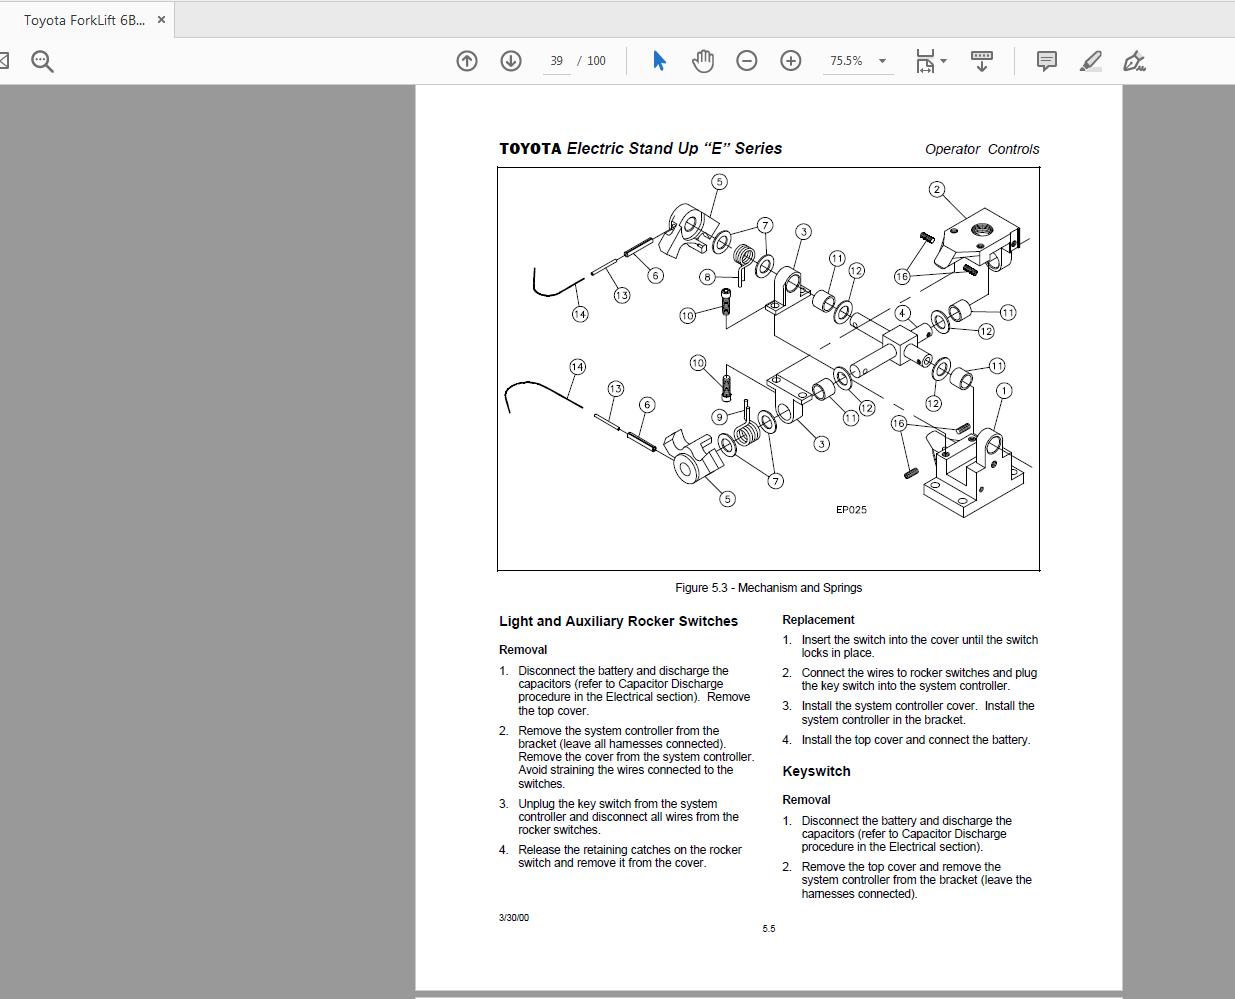1235x999 pixels.
Task: Open the document search magnifier
Action: pyautogui.click(x=41, y=60)
